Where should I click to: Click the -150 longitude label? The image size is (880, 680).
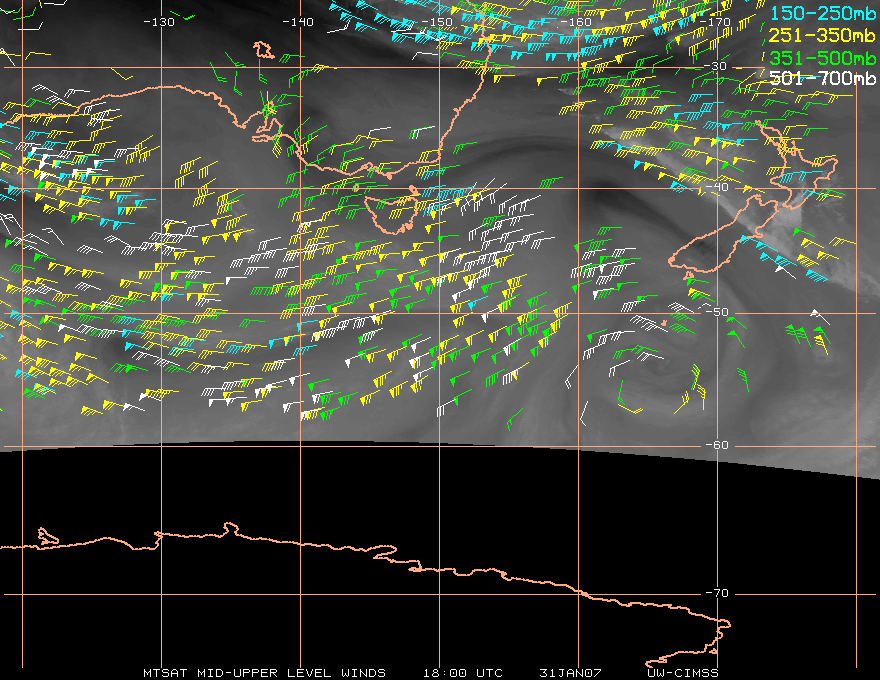point(437,22)
